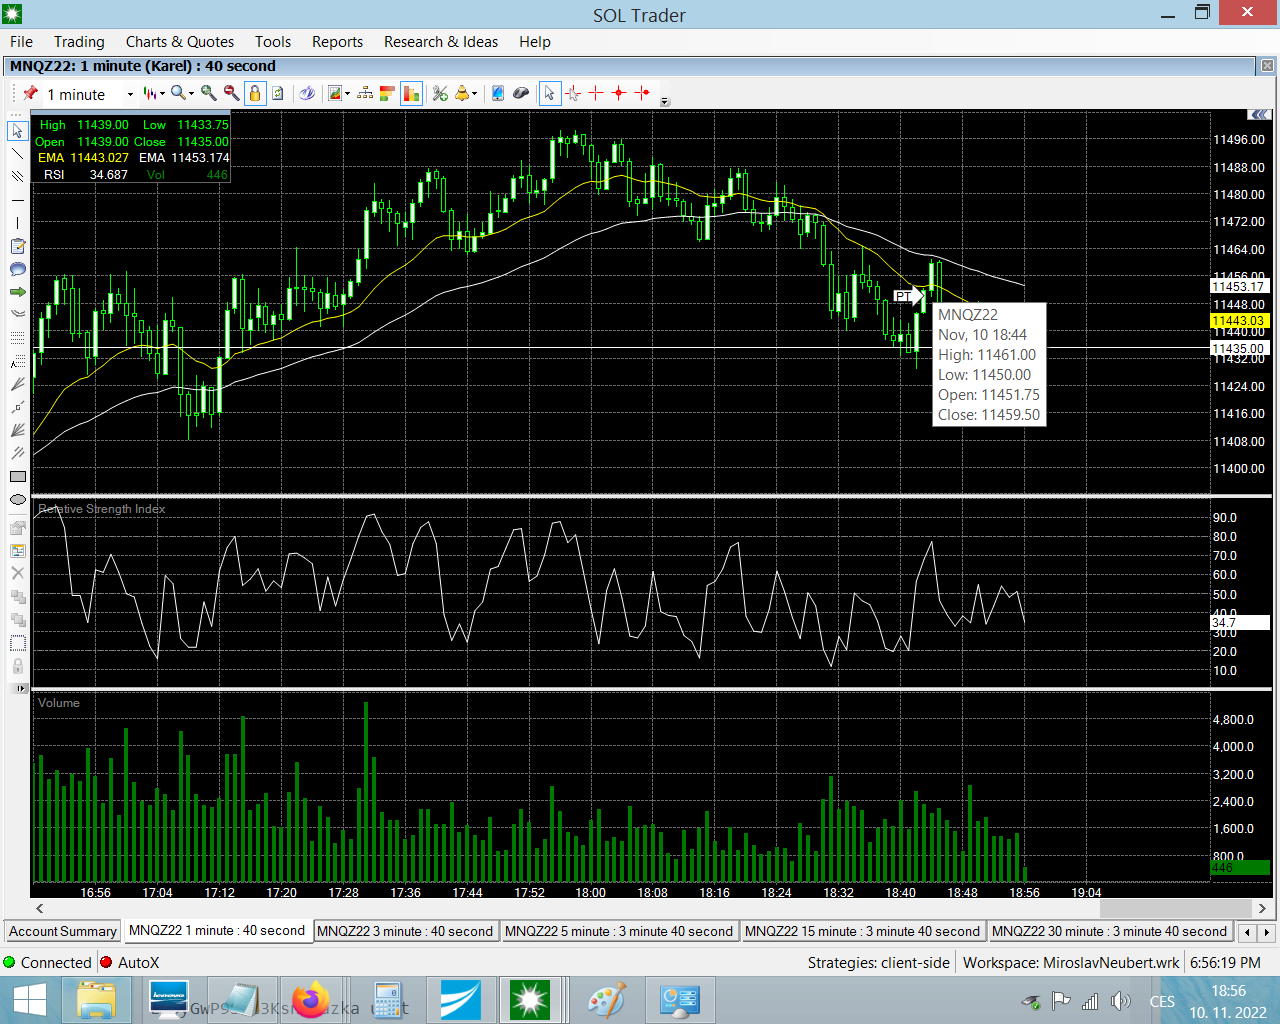Toggle the arrow pointer cursor mode
The height and width of the screenshot is (1024, 1280).
pos(549,93)
